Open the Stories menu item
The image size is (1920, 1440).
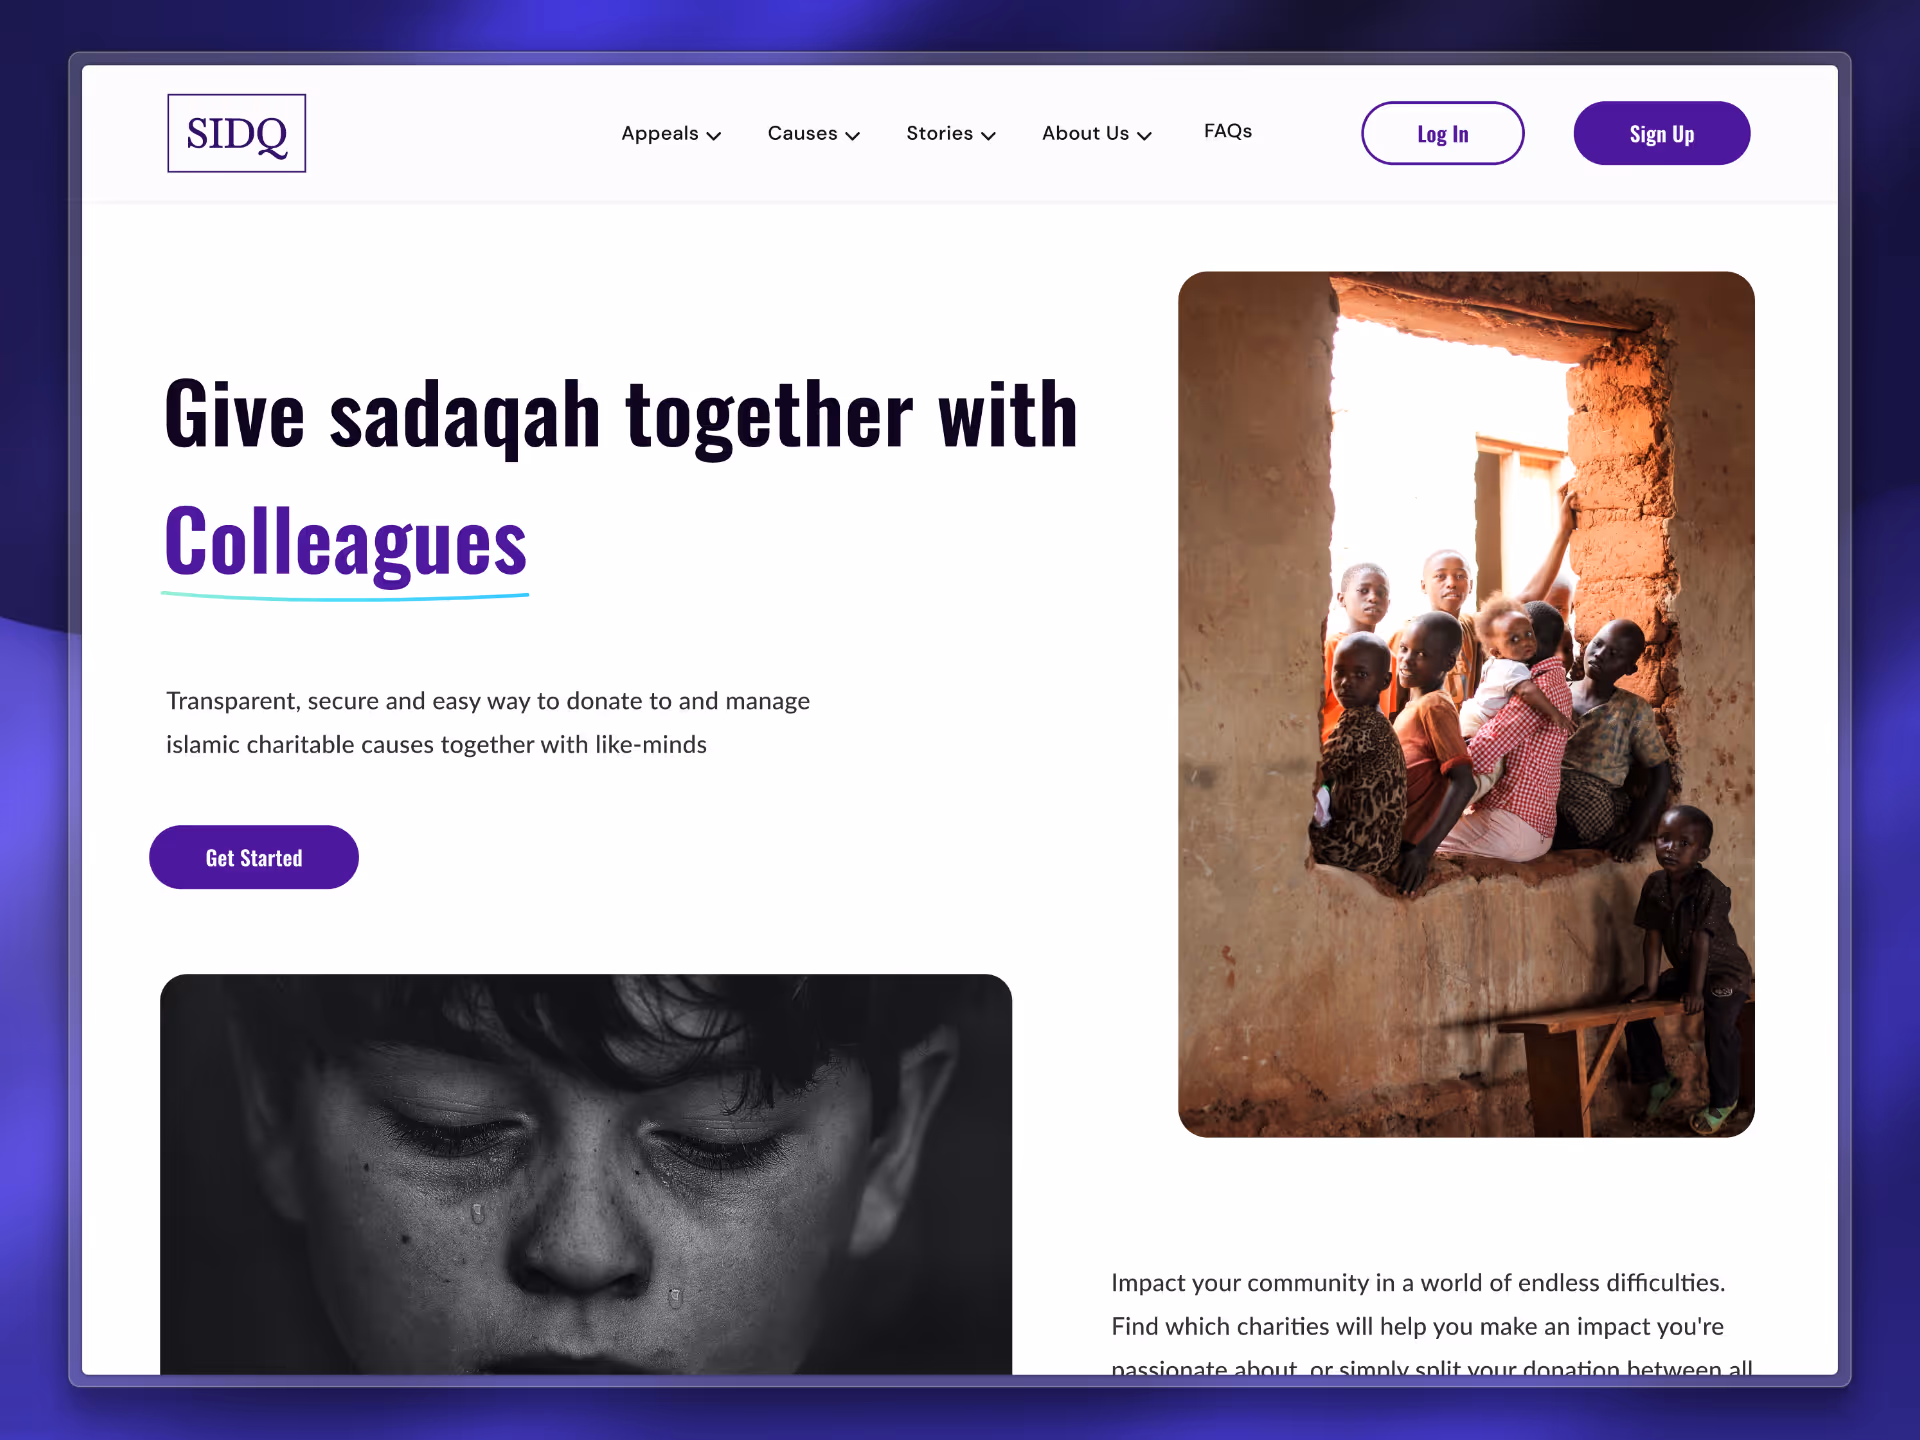(939, 133)
